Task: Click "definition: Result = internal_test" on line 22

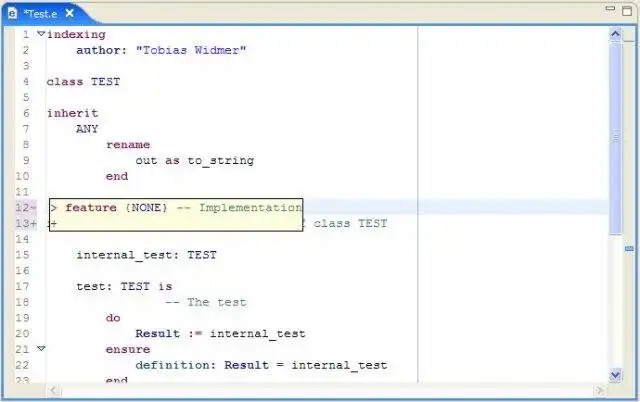Action: pos(261,365)
